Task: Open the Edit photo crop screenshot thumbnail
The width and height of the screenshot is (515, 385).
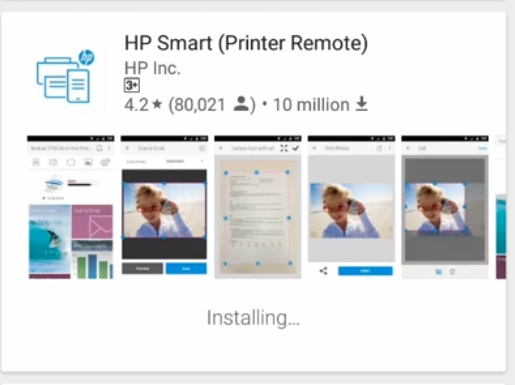Action: click(445, 207)
